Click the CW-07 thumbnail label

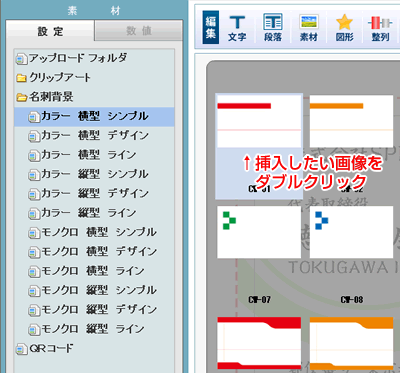pos(259,300)
